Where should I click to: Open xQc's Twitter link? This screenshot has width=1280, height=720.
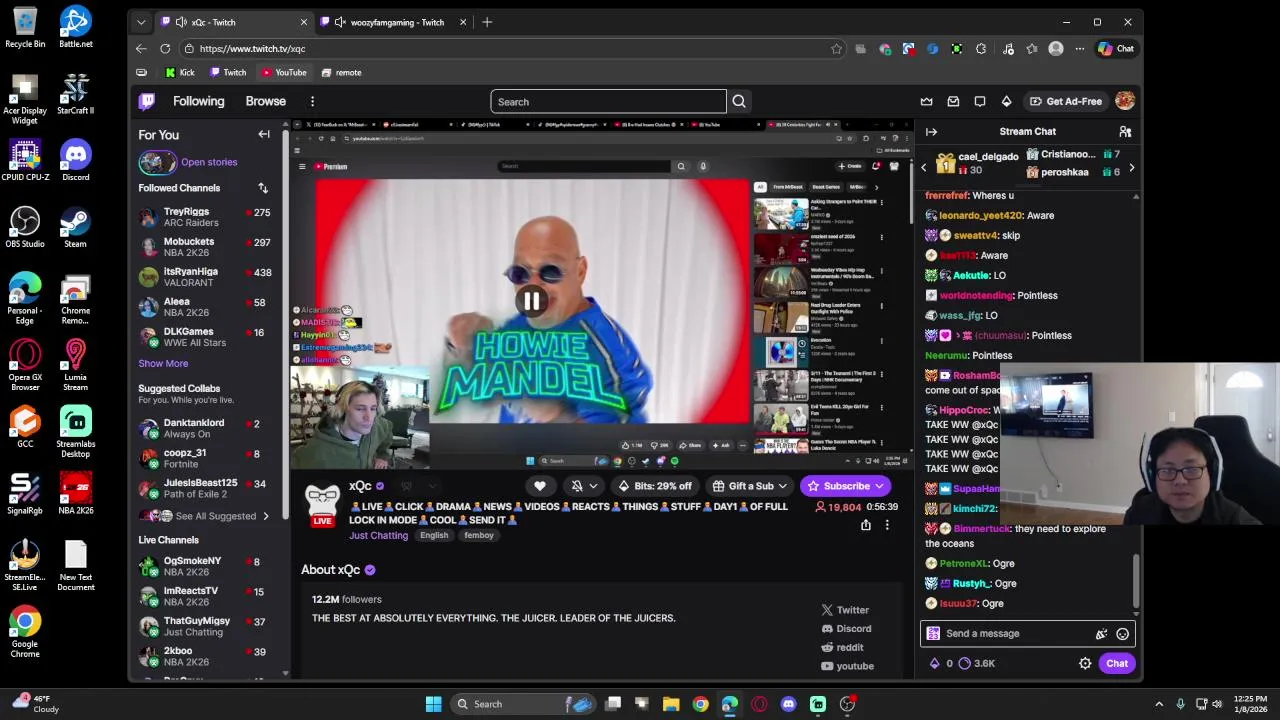tap(845, 610)
